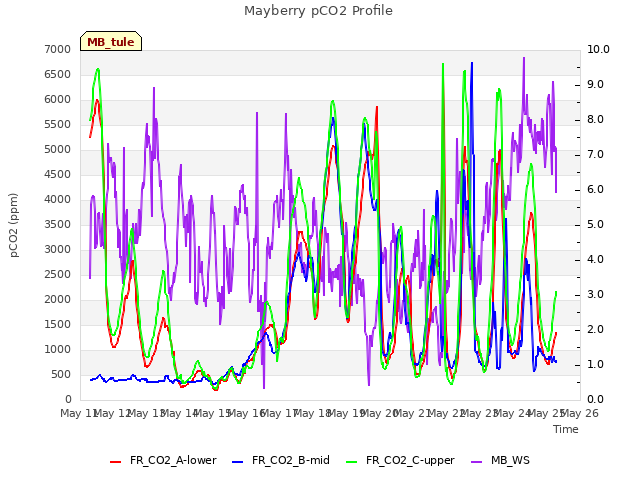Viewport: 640px width, 480px height.
Task: Click the May 12 date tick label
Action: coord(114,413)
